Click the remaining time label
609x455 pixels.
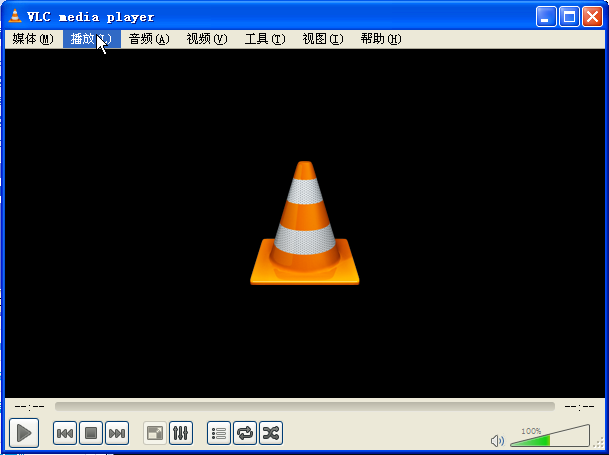[579, 407]
